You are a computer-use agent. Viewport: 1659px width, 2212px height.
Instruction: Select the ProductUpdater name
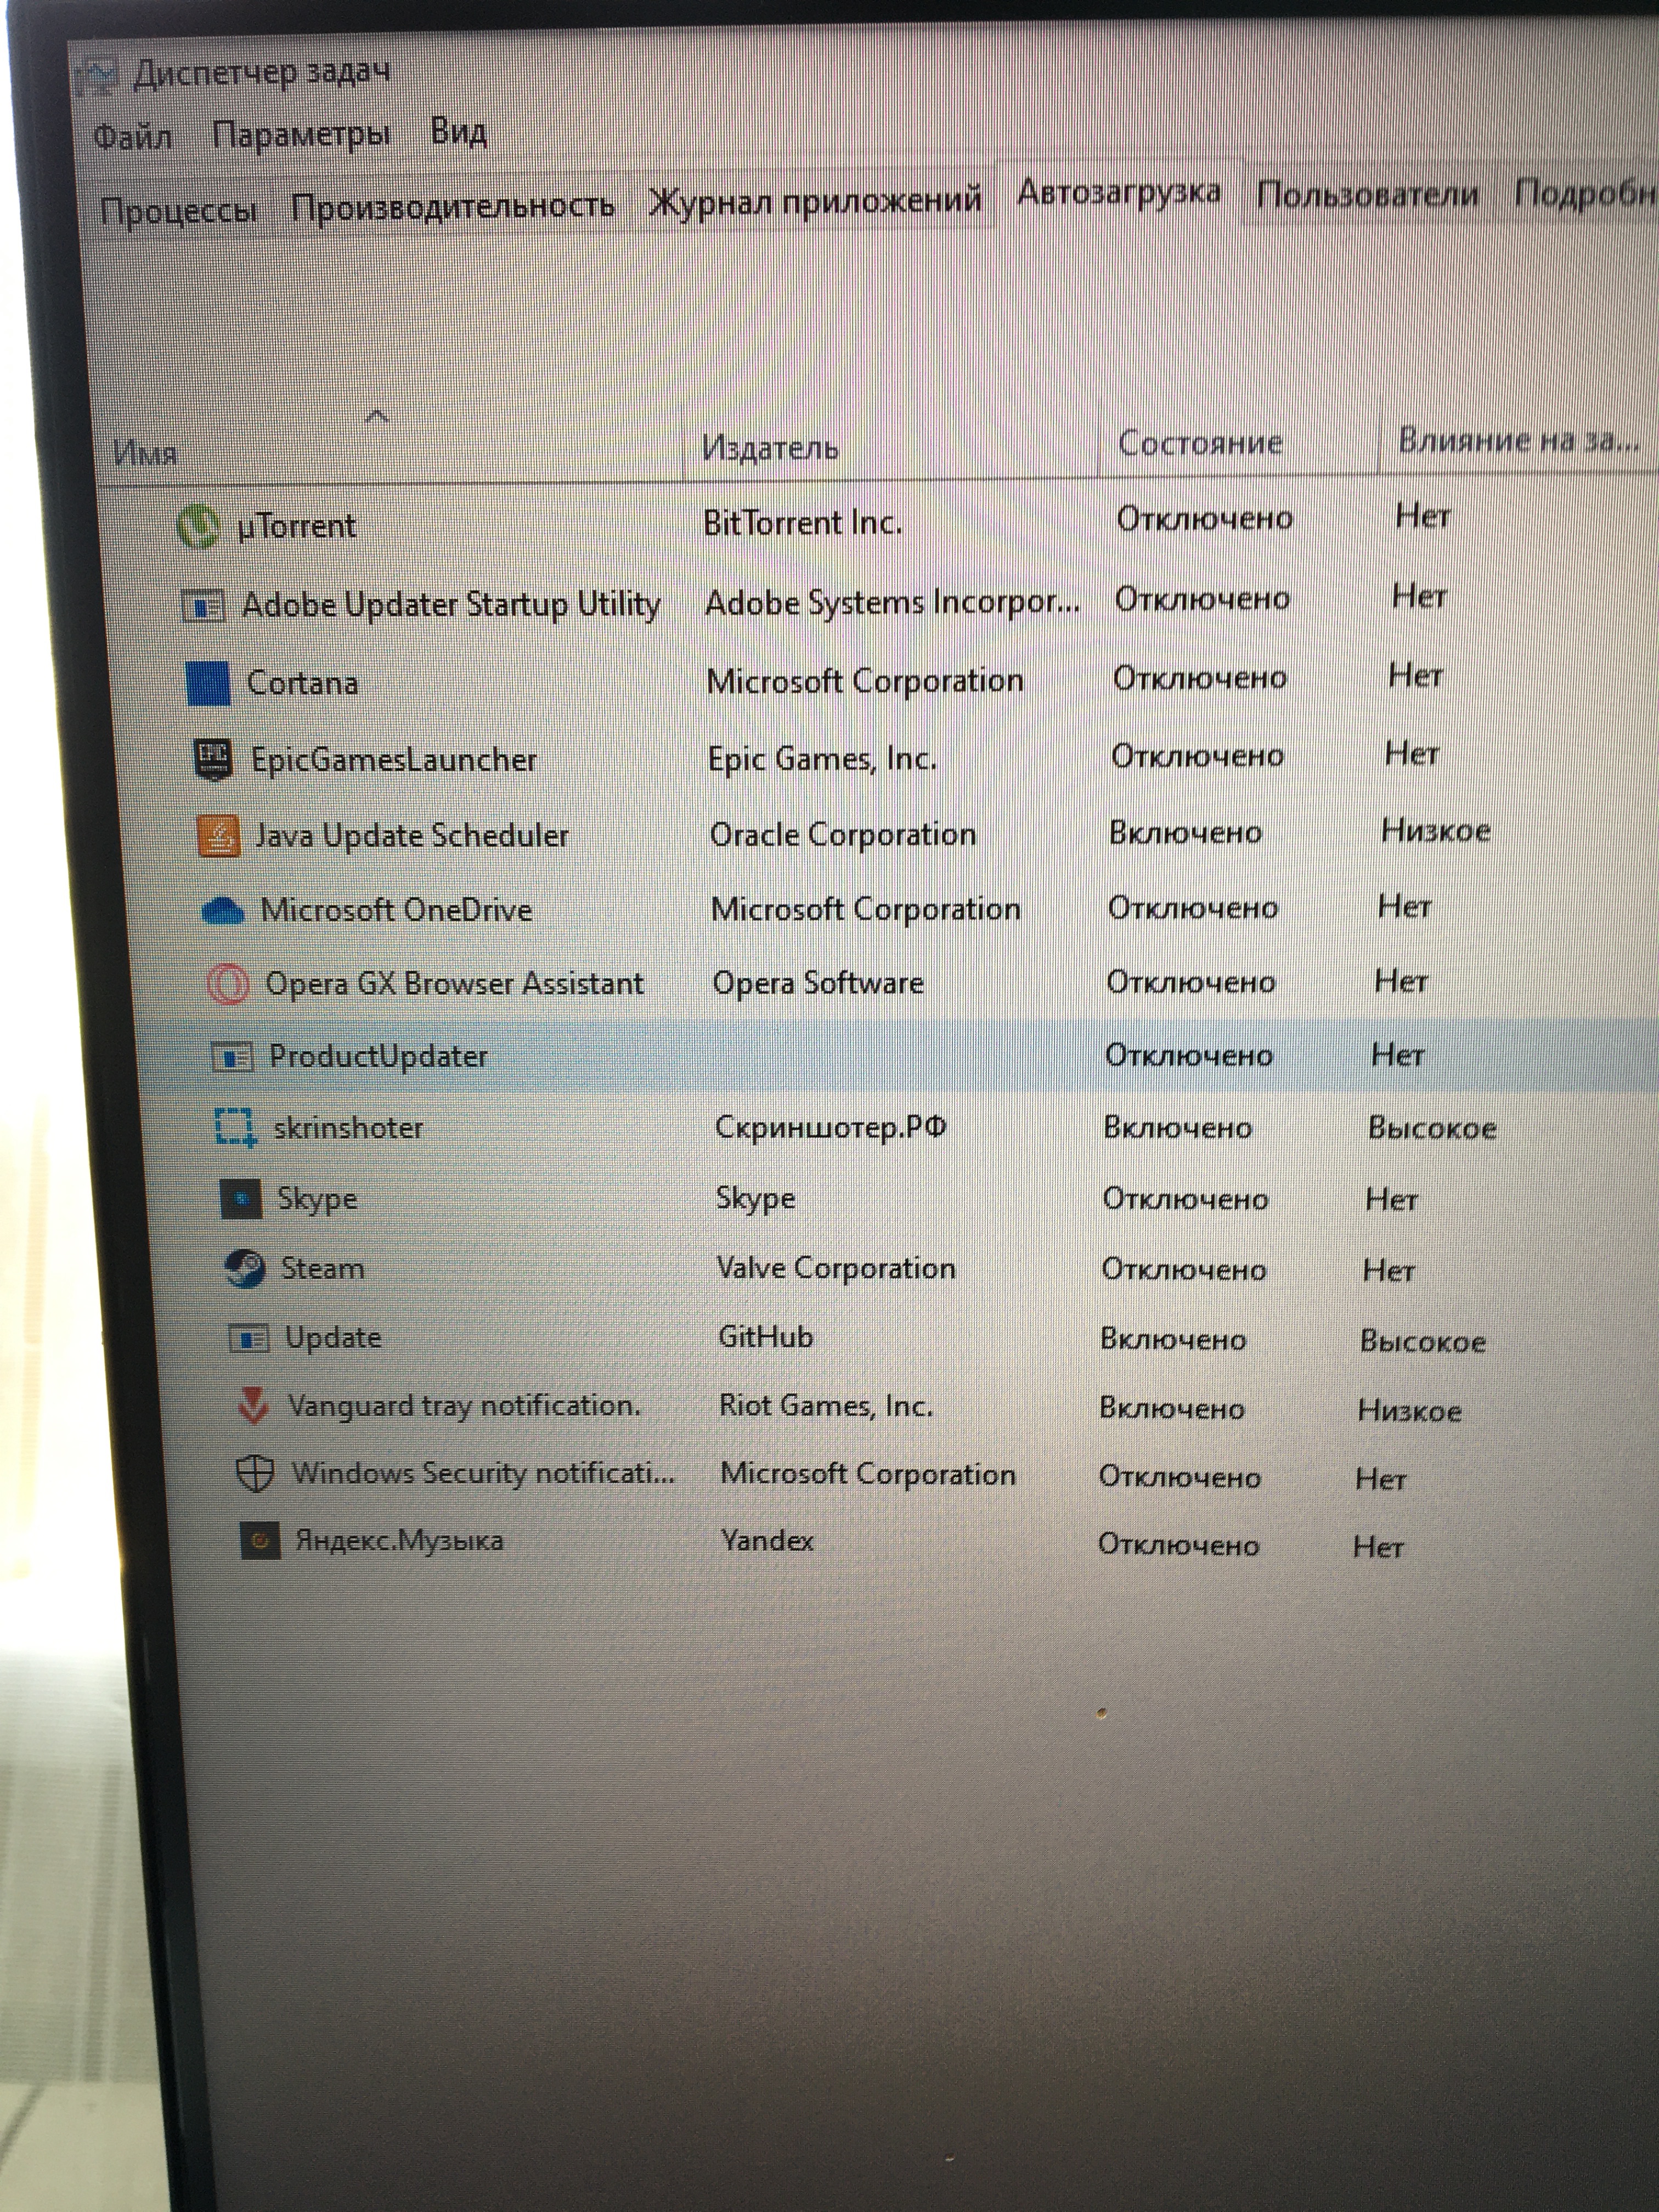tap(378, 1056)
